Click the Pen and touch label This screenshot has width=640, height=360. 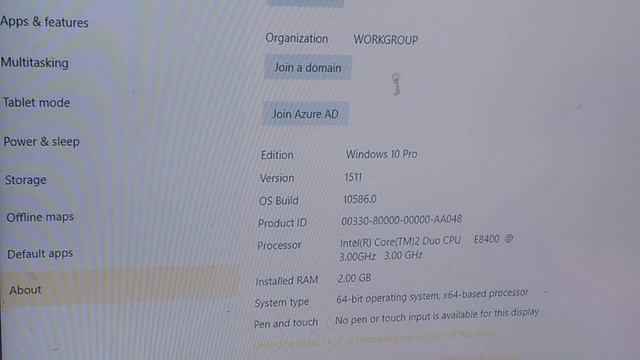(286, 323)
